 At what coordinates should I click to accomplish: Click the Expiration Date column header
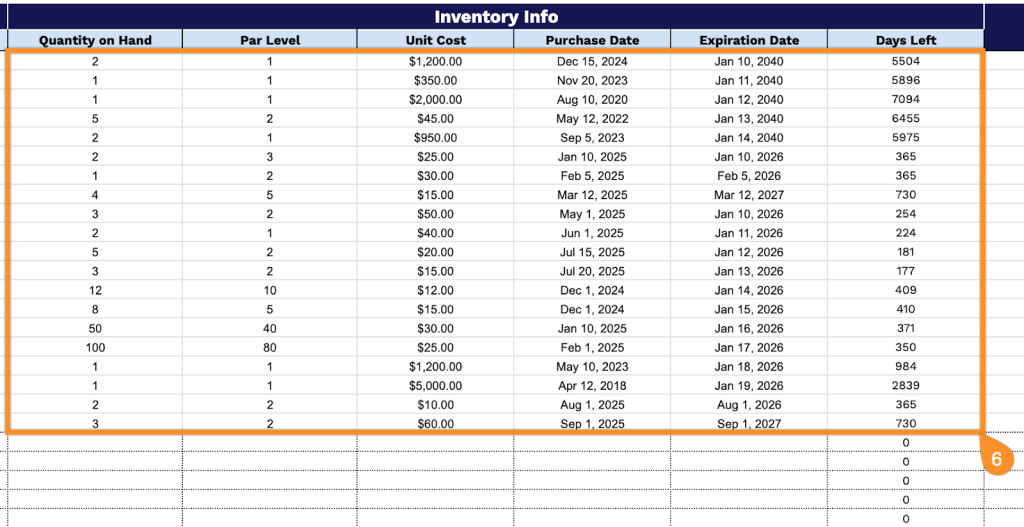click(749, 40)
